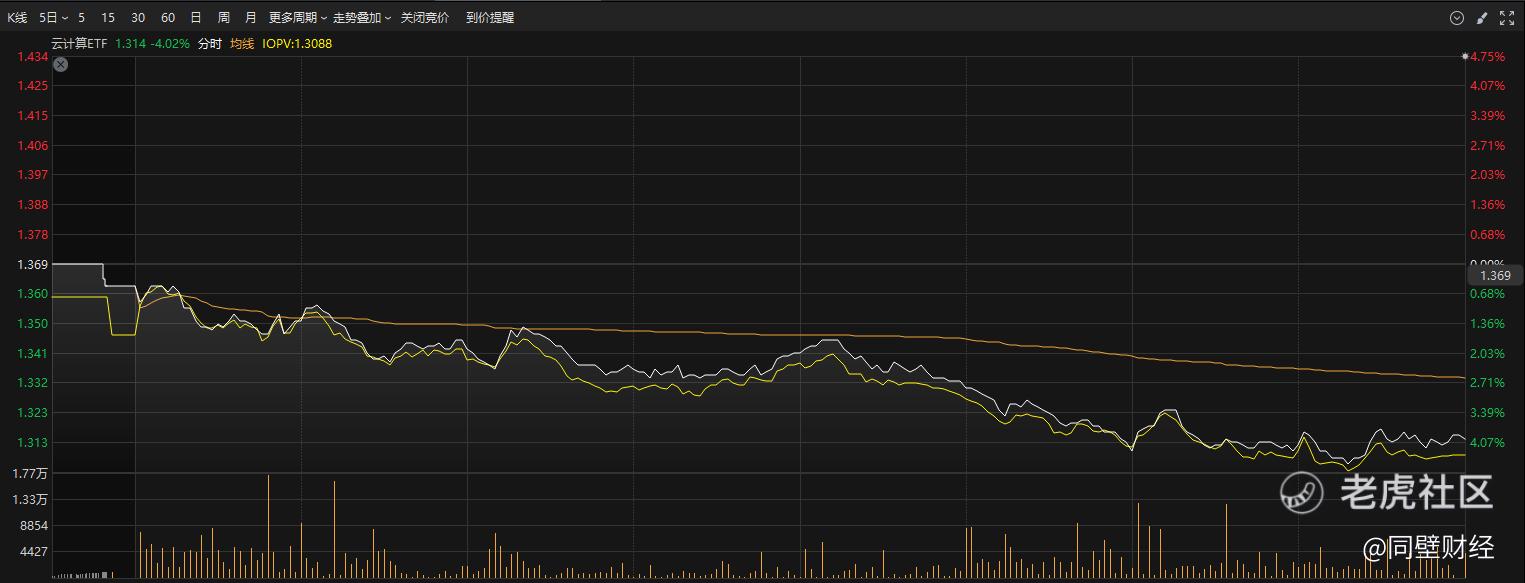The image size is (1525, 583).
Task: Expand the 更多周期 dropdown
Action: tap(297, 18)
